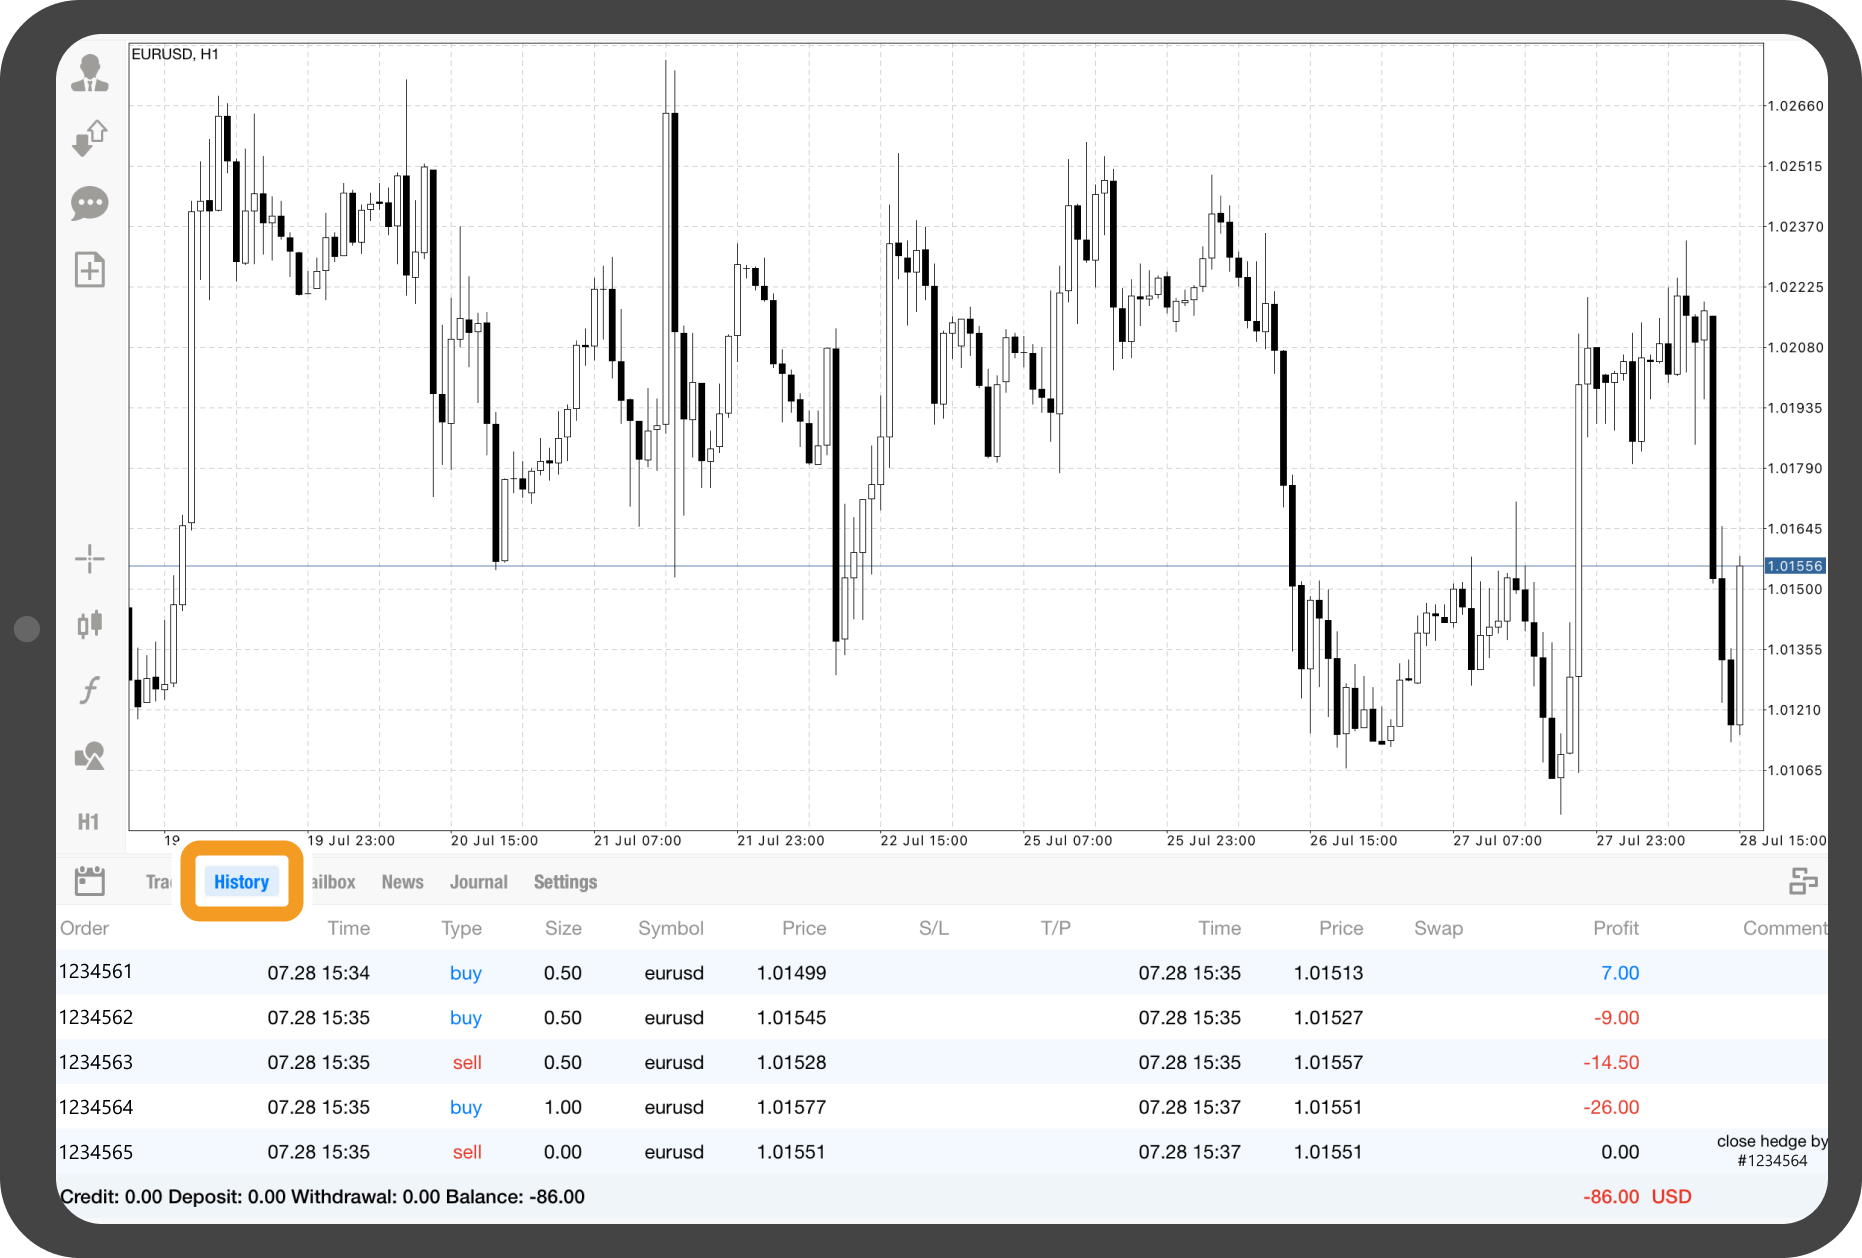The width and height of the screenshot is (1862, 1258).
Task: Open the candlestick chart type icon
Action: (90, 625)
